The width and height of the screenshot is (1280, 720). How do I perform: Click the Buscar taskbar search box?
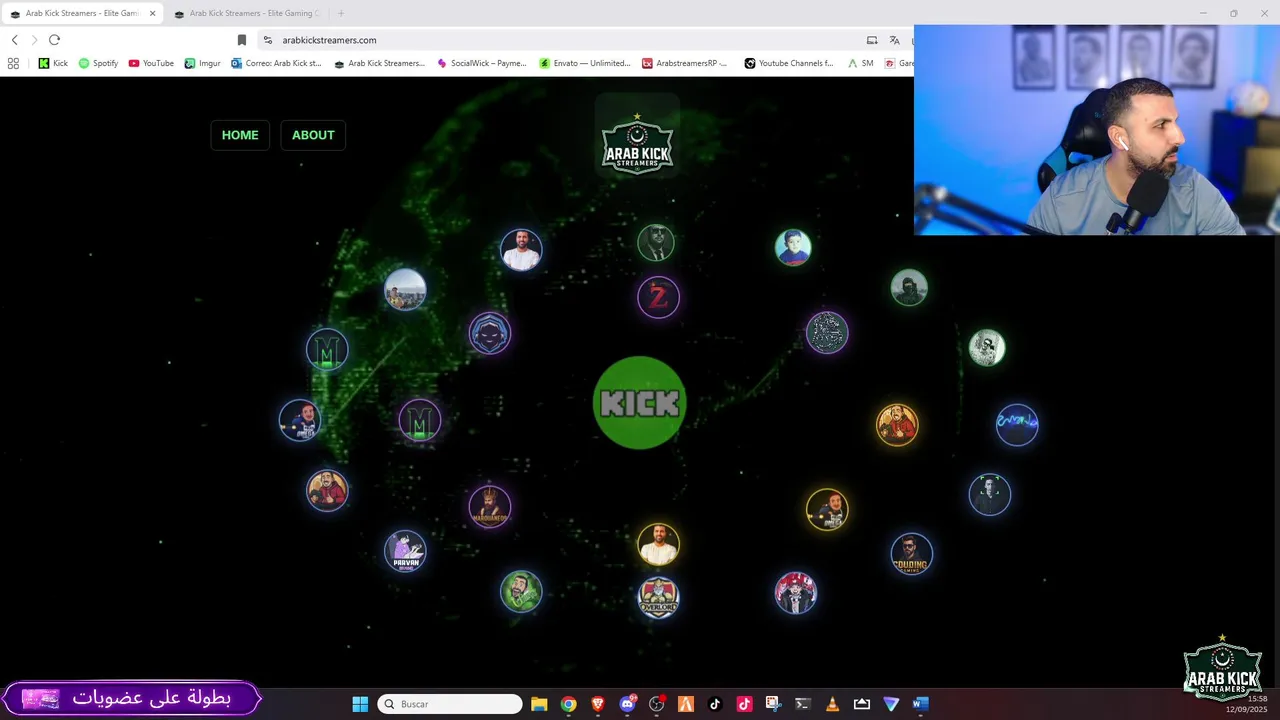point(450,704)
